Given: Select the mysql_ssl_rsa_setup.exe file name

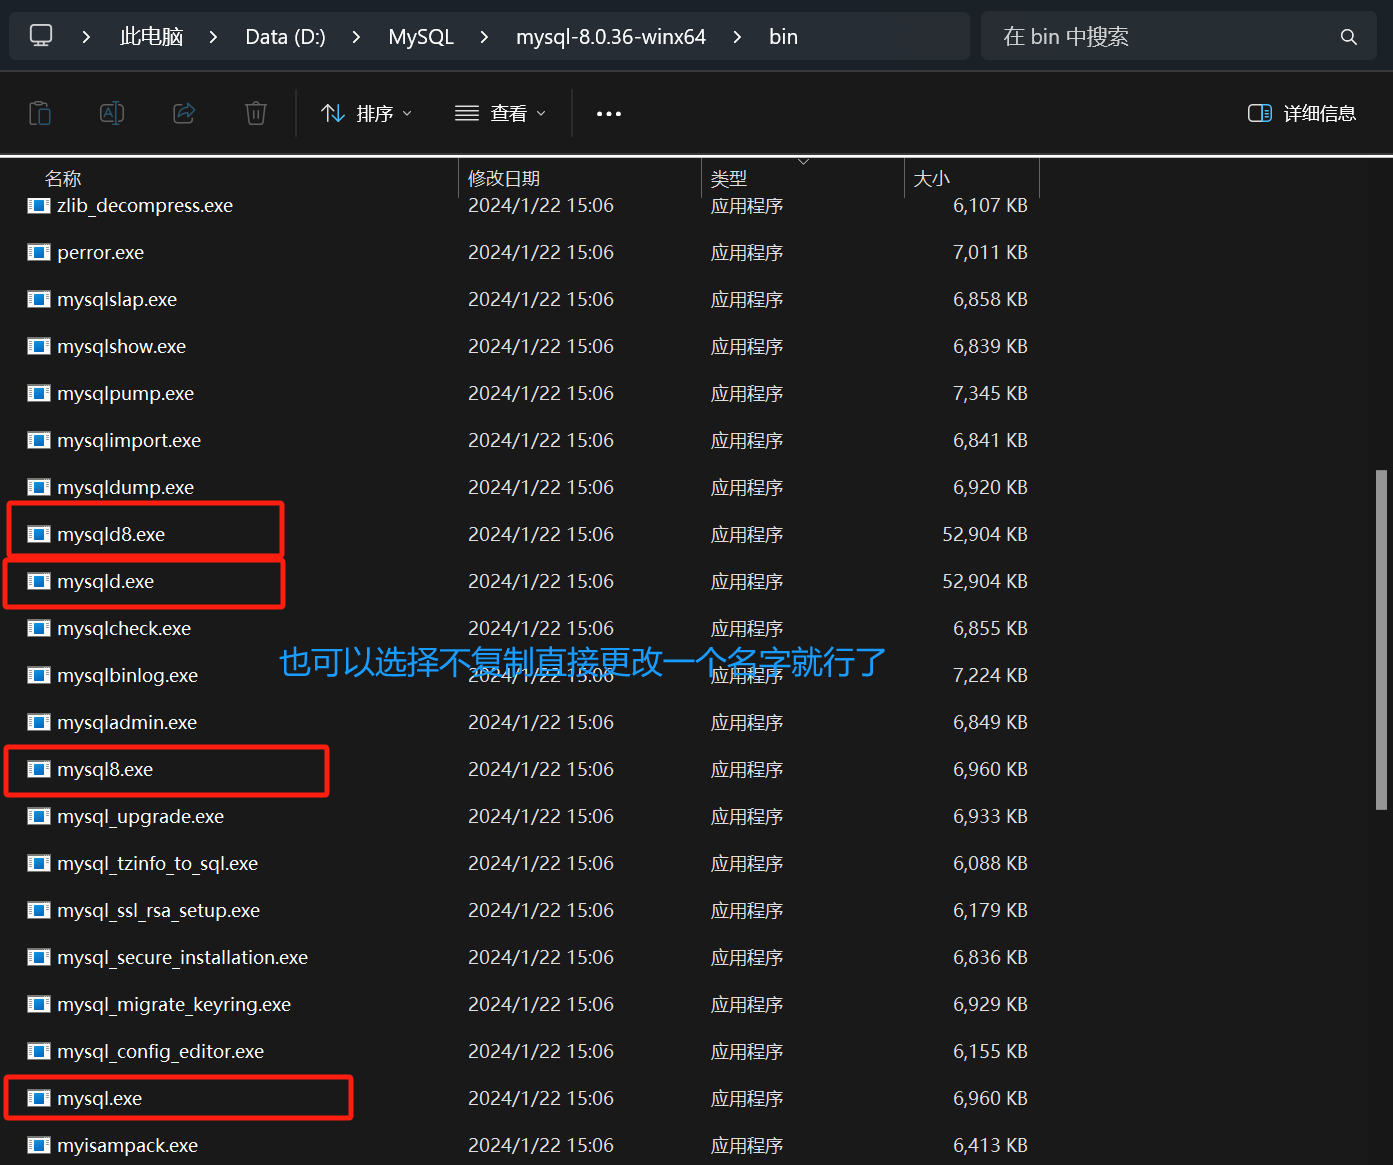Looking at the screenshot, I should [x=158, y=911].
